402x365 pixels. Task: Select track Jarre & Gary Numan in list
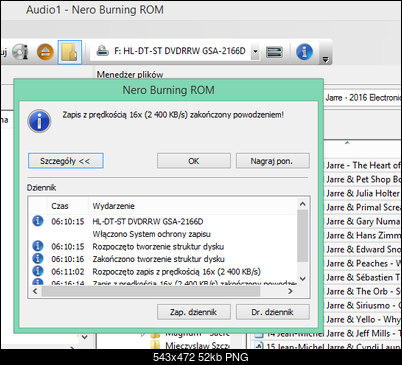(363, 221)
